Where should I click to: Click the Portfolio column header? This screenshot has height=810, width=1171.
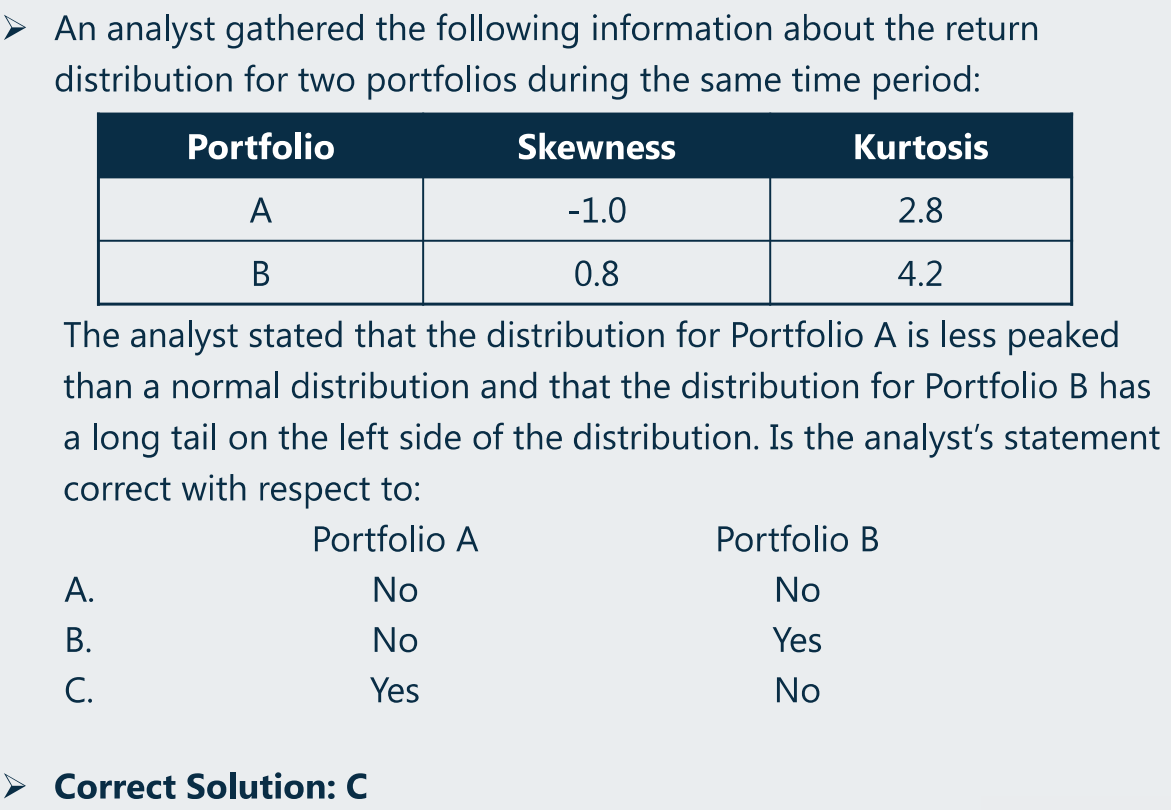click(261, 146)
